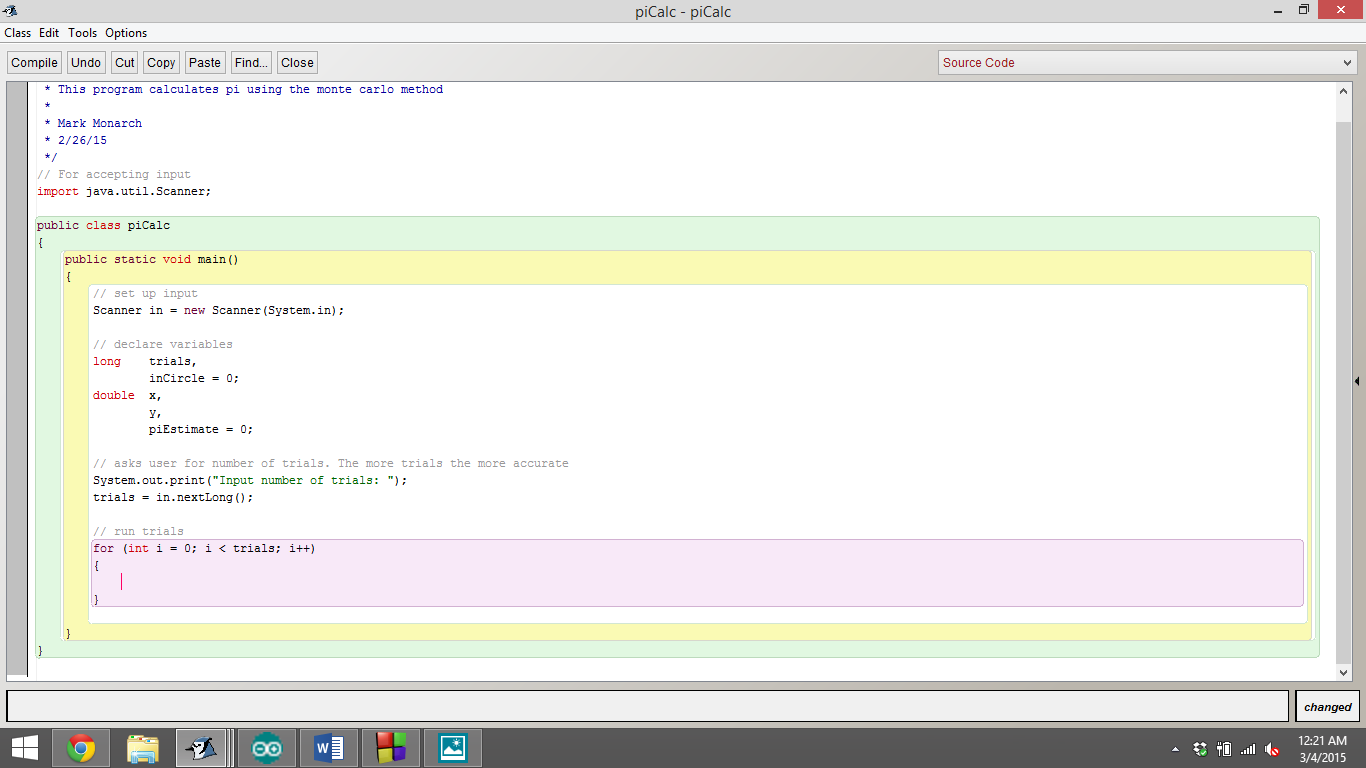This screenshot has height=768, width=1366.
Task: Click the Undo button
Action: coord(86,62)
